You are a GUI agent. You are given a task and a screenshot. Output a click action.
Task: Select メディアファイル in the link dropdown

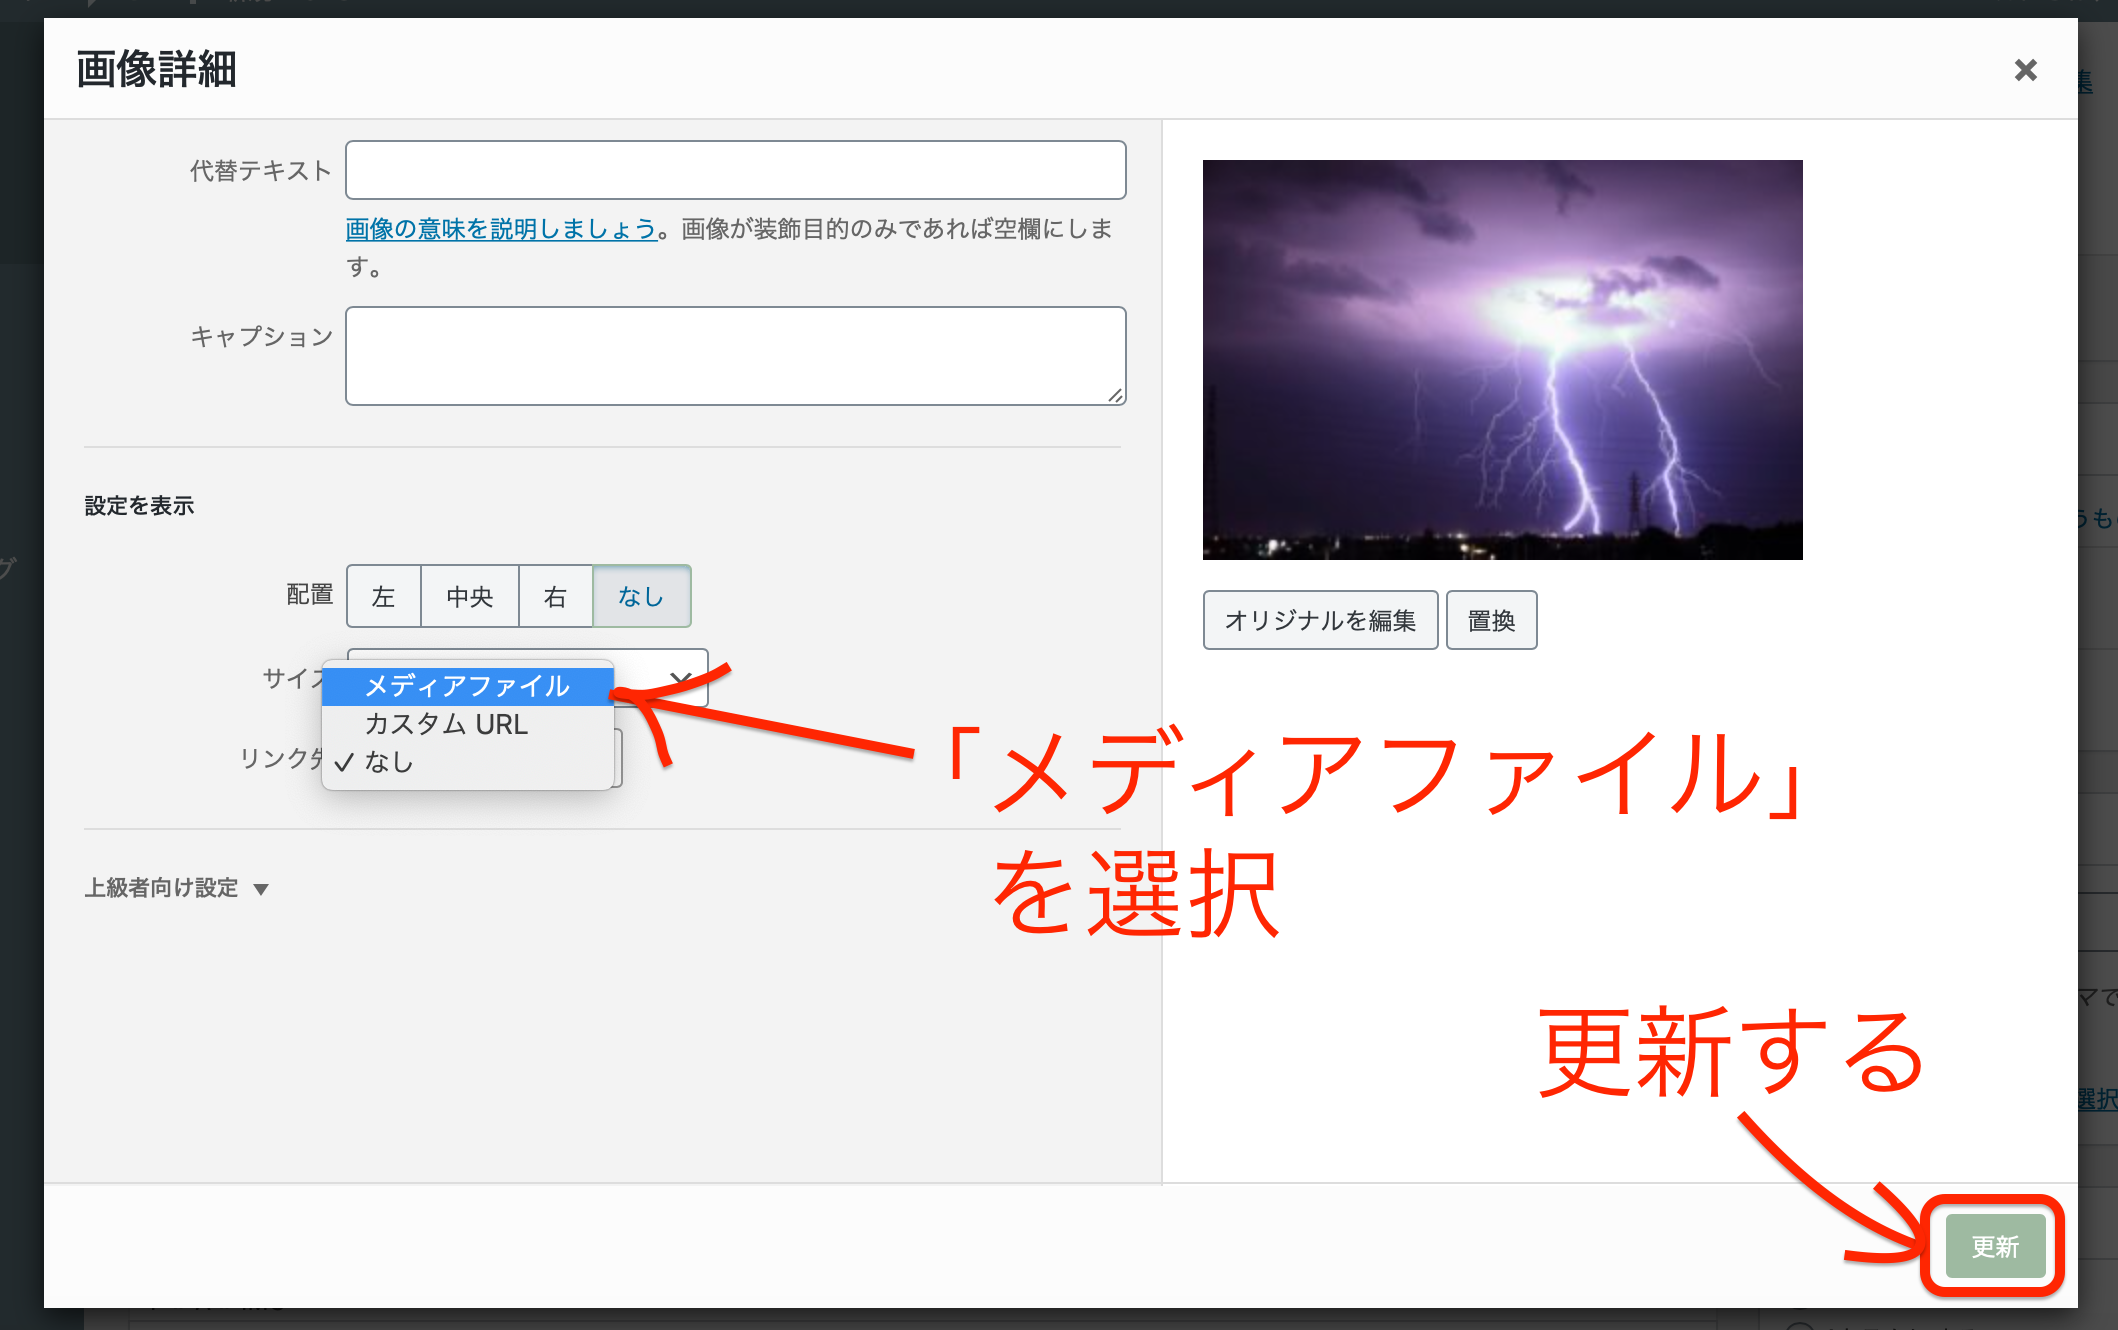tap(467, 686)
